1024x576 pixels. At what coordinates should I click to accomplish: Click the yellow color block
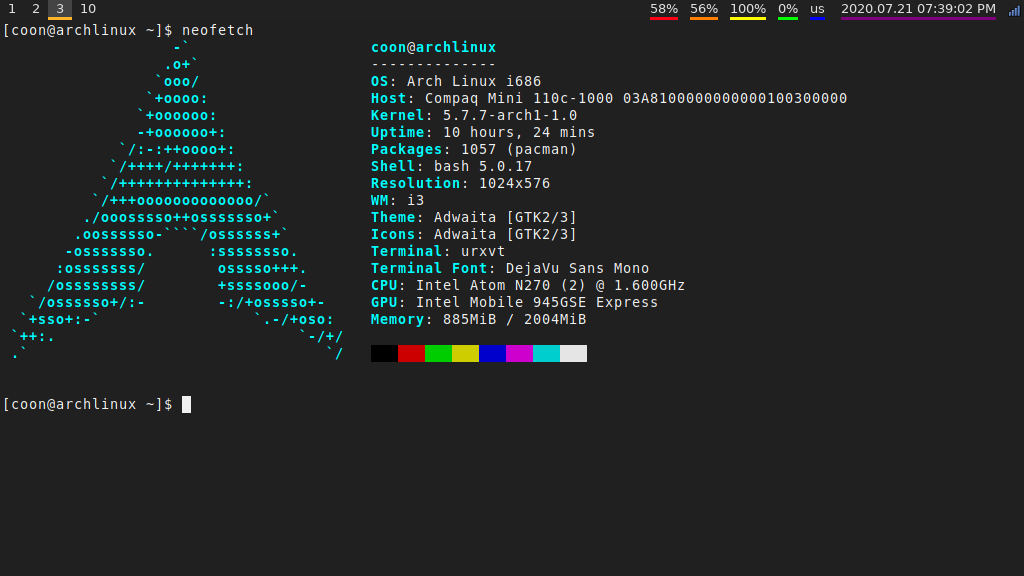coord(466,353)
